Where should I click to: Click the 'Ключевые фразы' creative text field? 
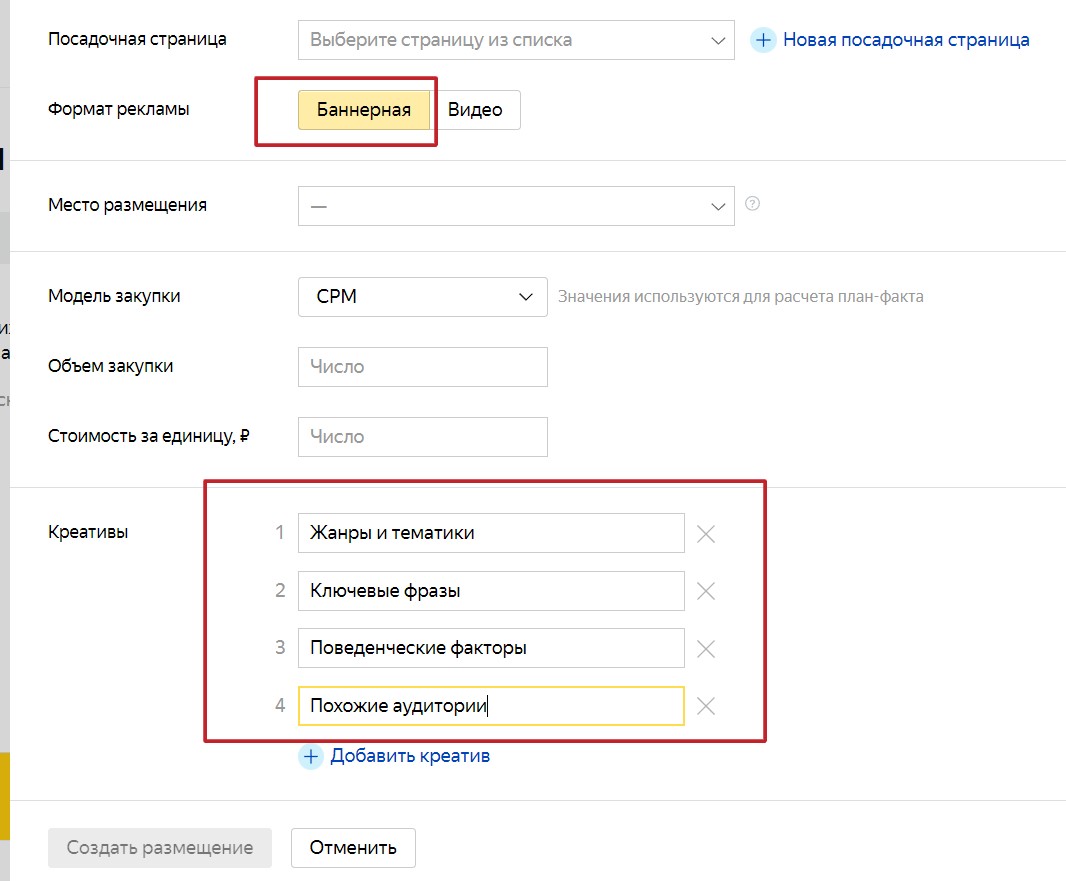click(x=490, y=591)
